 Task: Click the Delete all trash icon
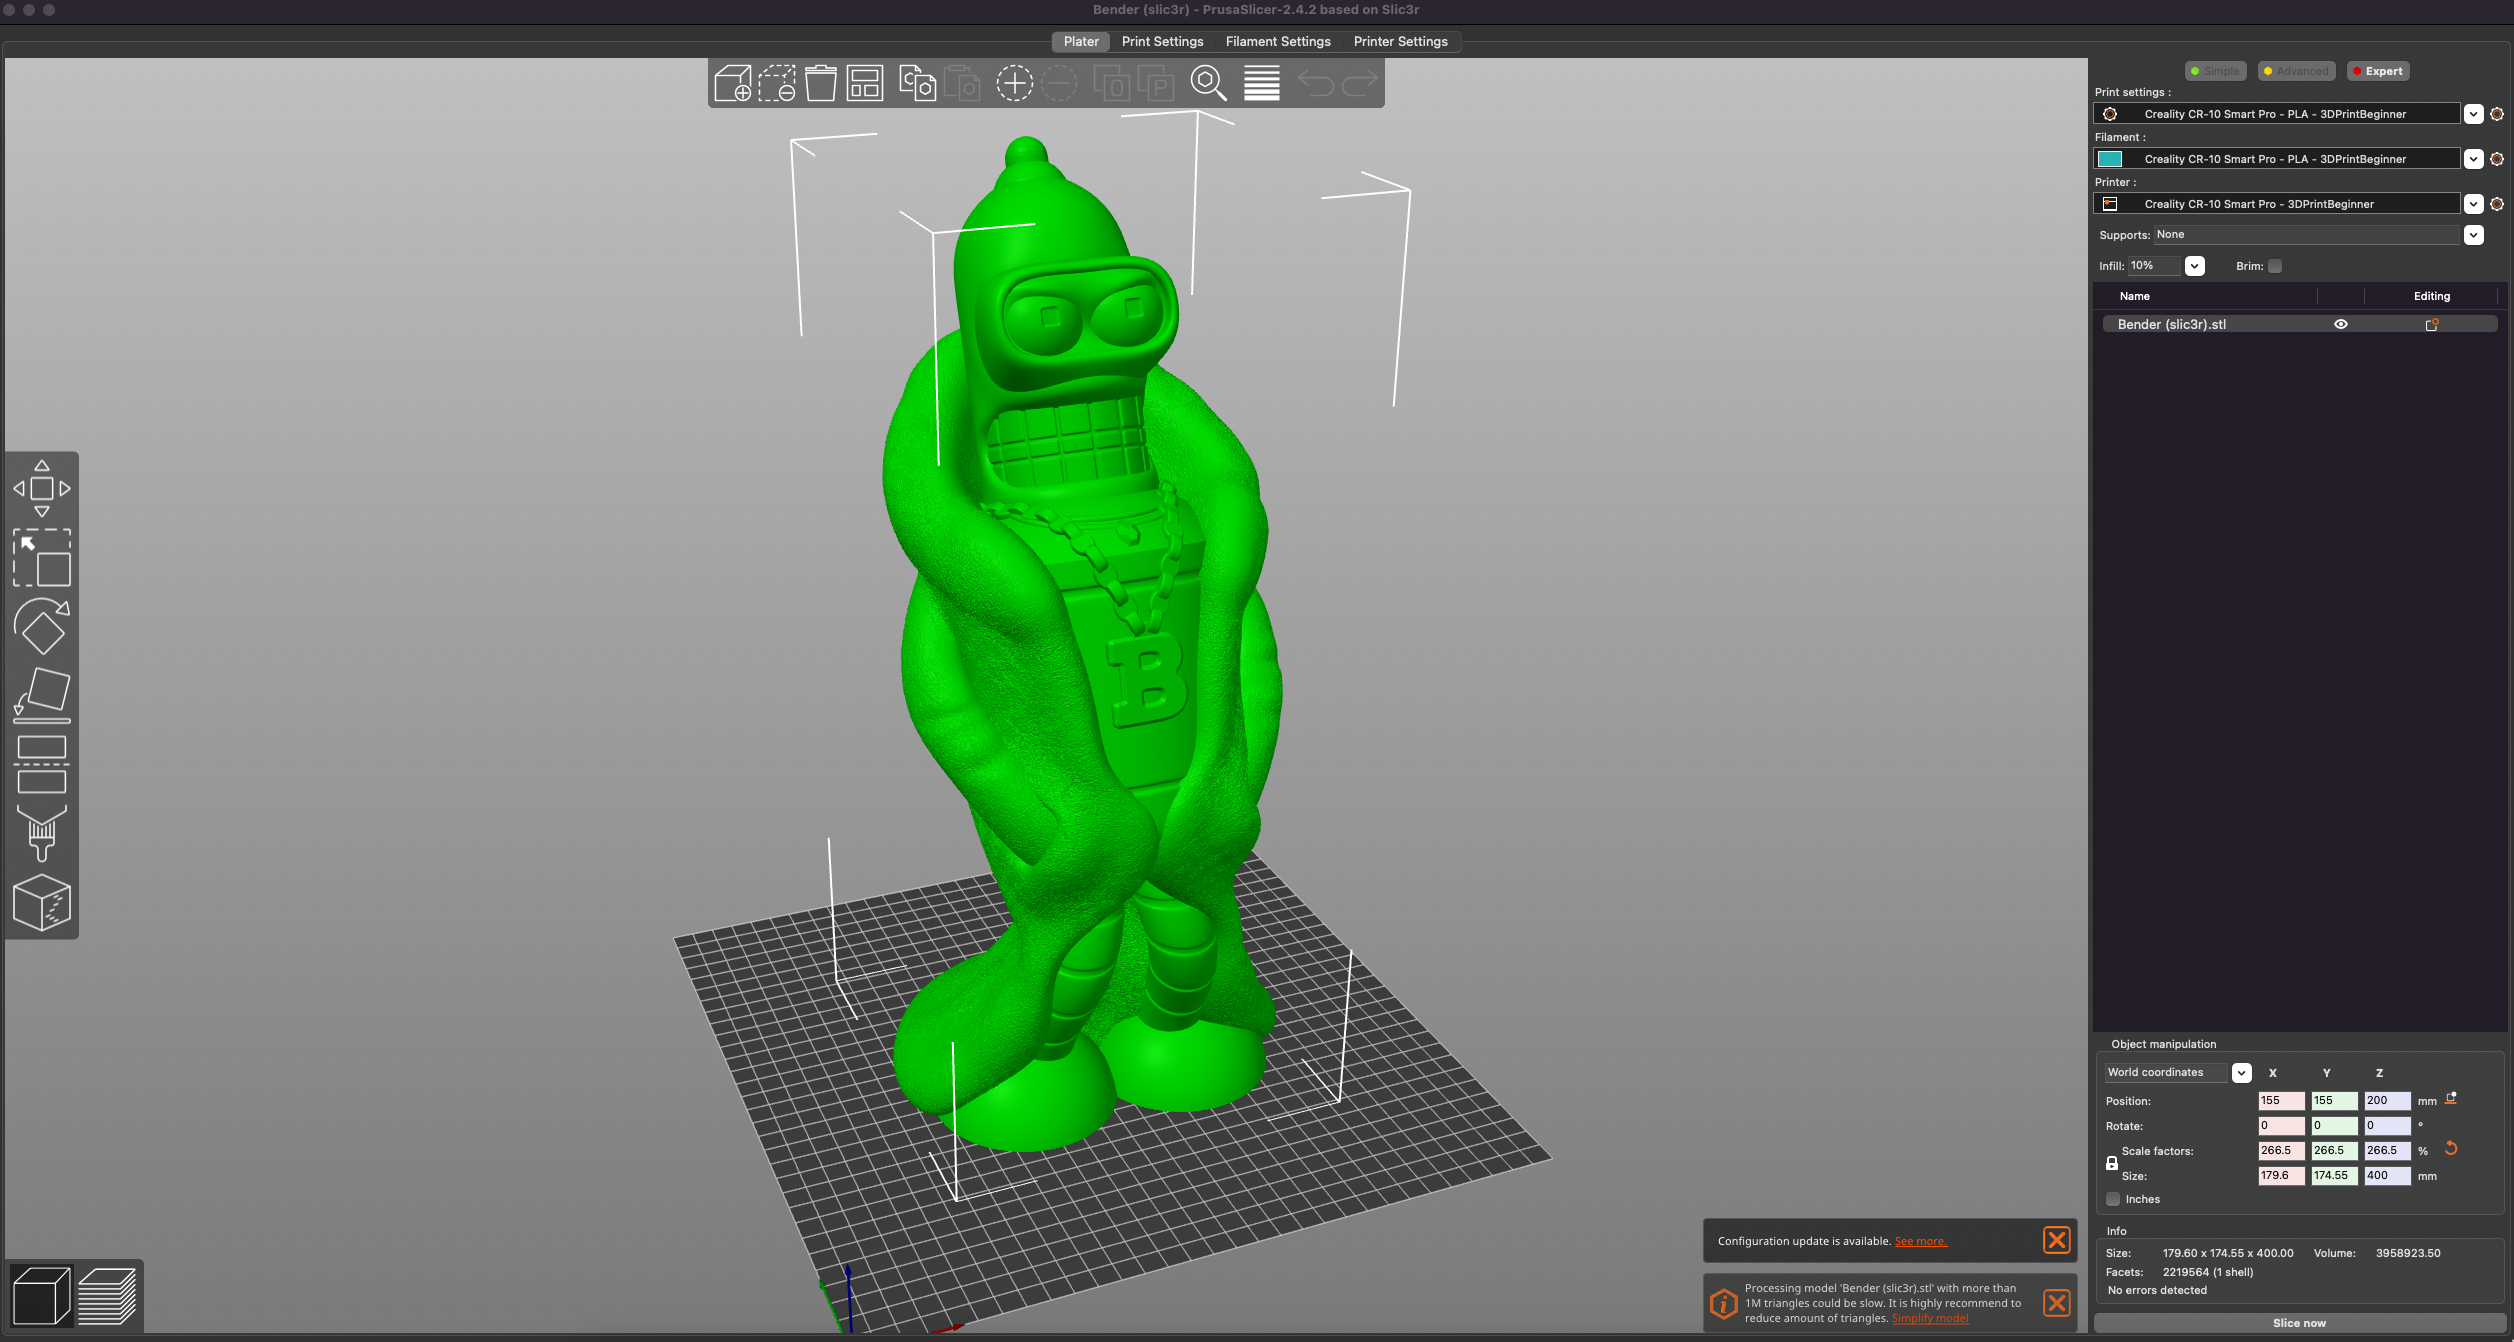pos(821,83)
